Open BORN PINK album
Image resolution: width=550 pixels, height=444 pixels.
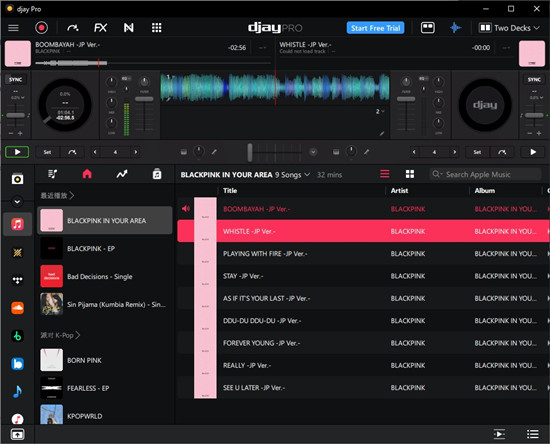click(105, 360)
